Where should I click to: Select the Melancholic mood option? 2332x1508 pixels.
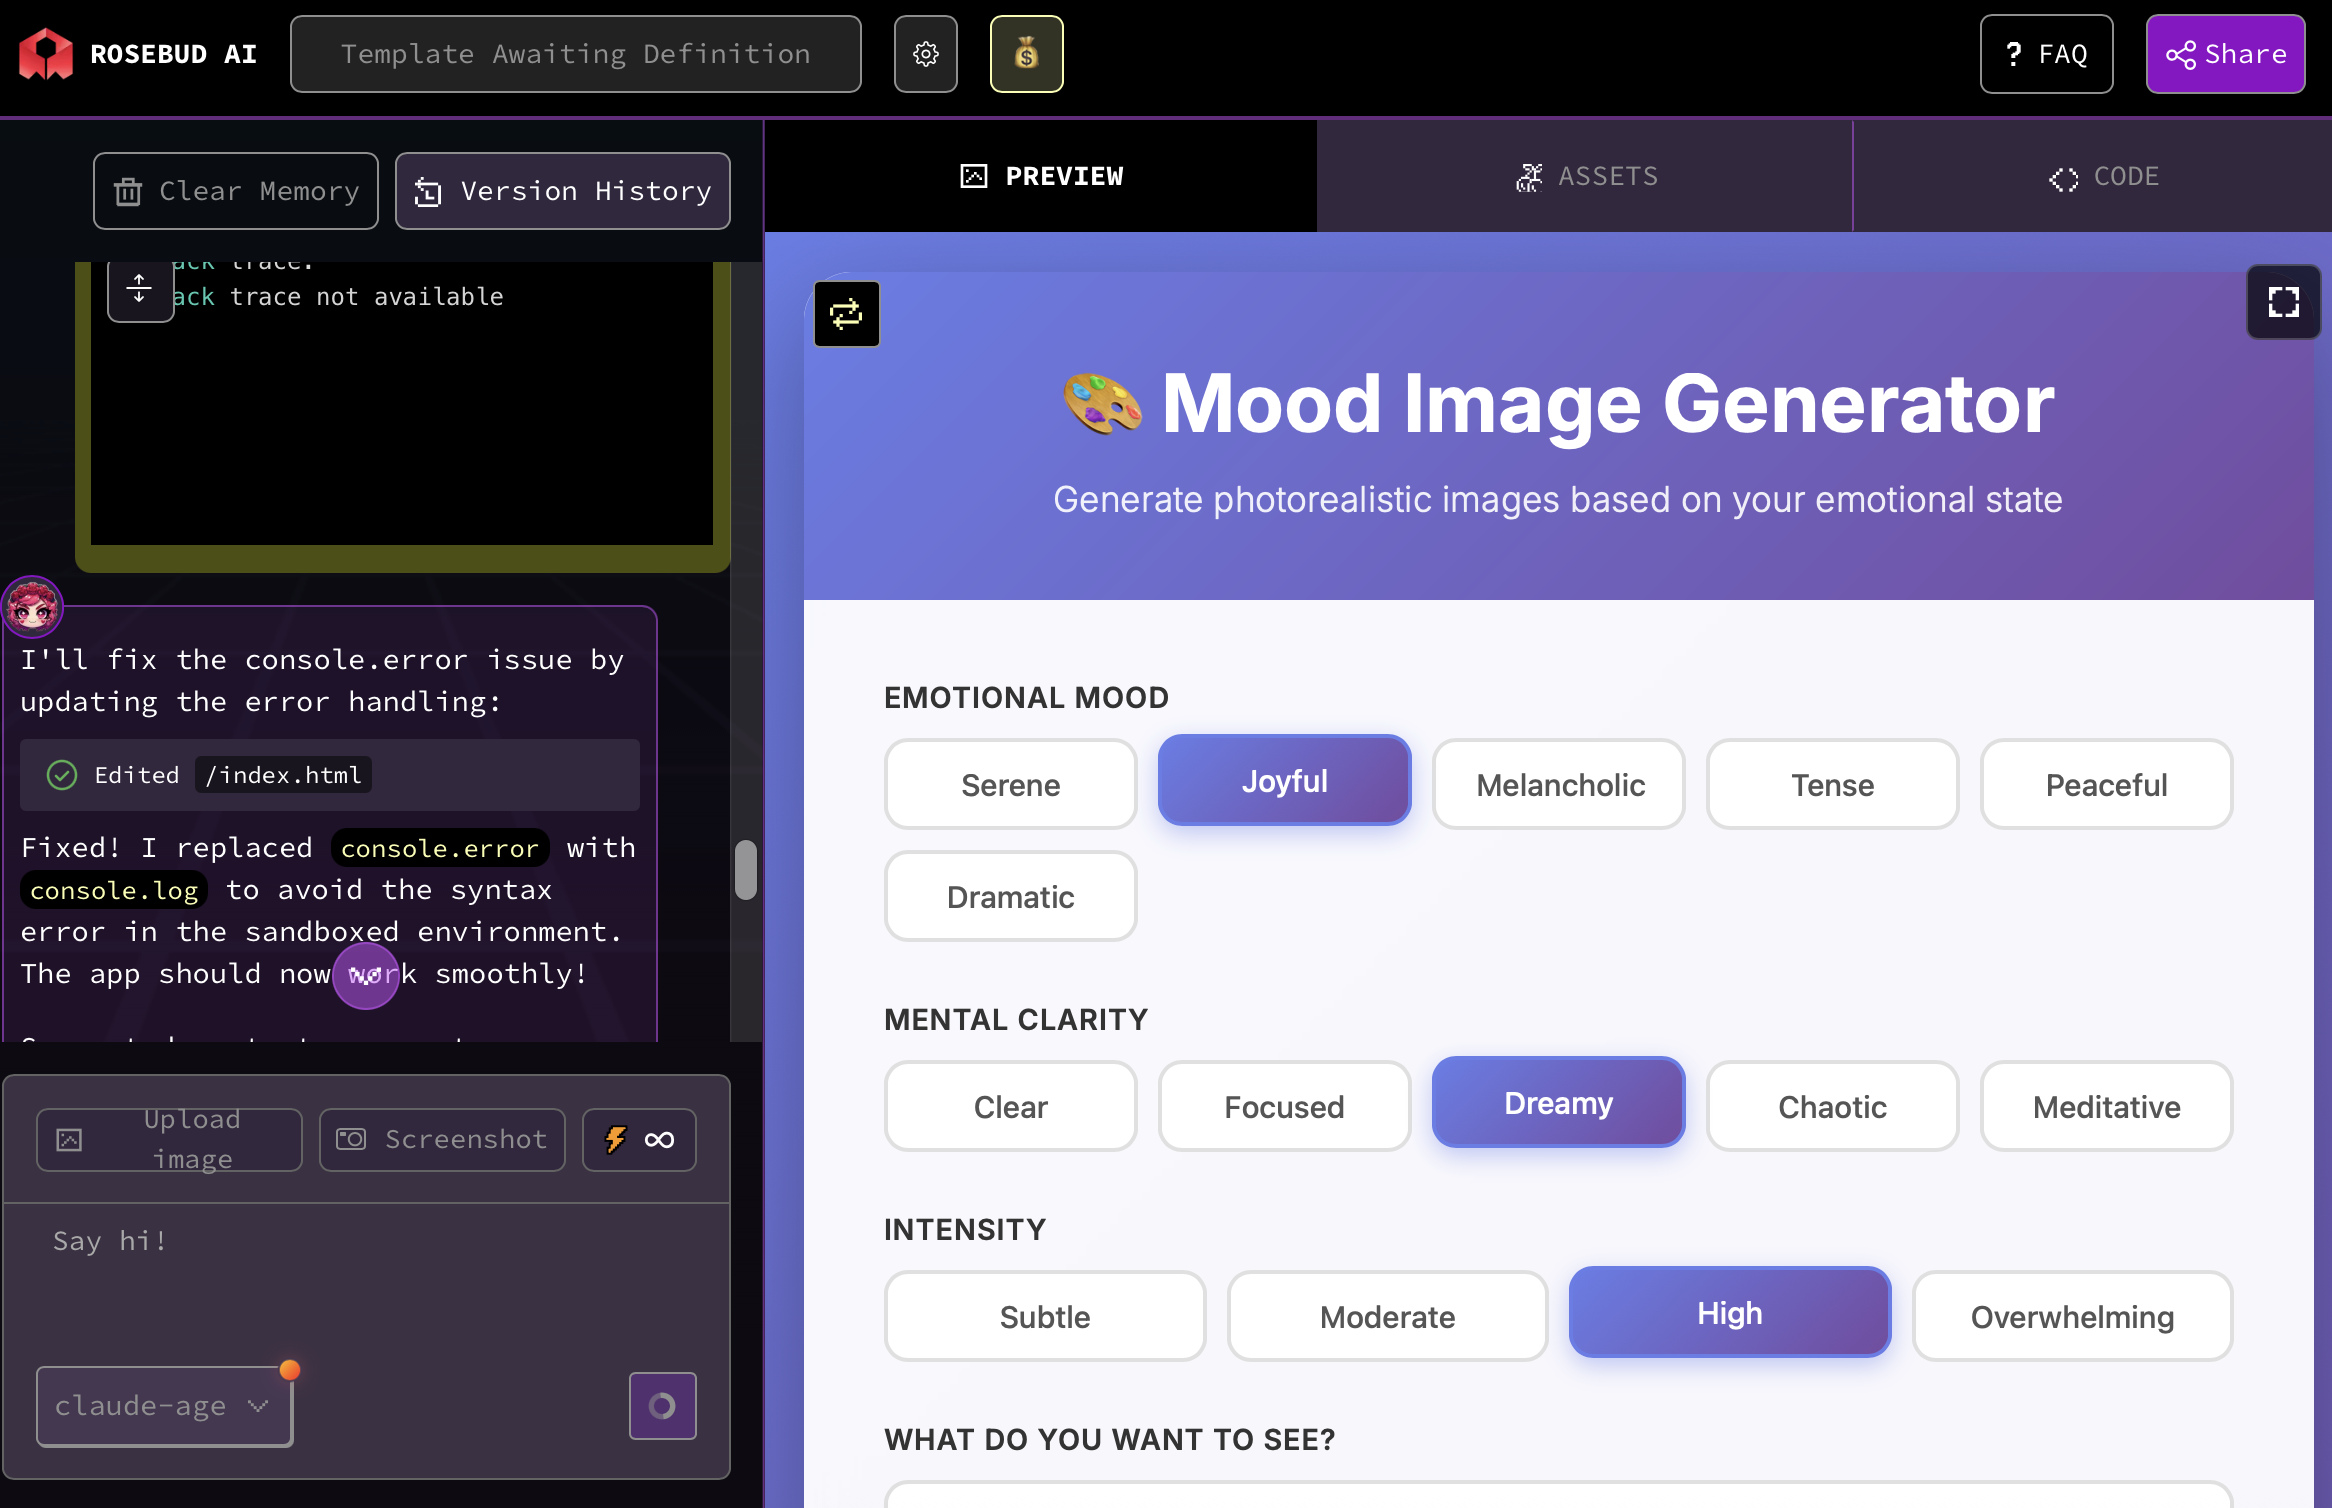(x=1559, y=785)
